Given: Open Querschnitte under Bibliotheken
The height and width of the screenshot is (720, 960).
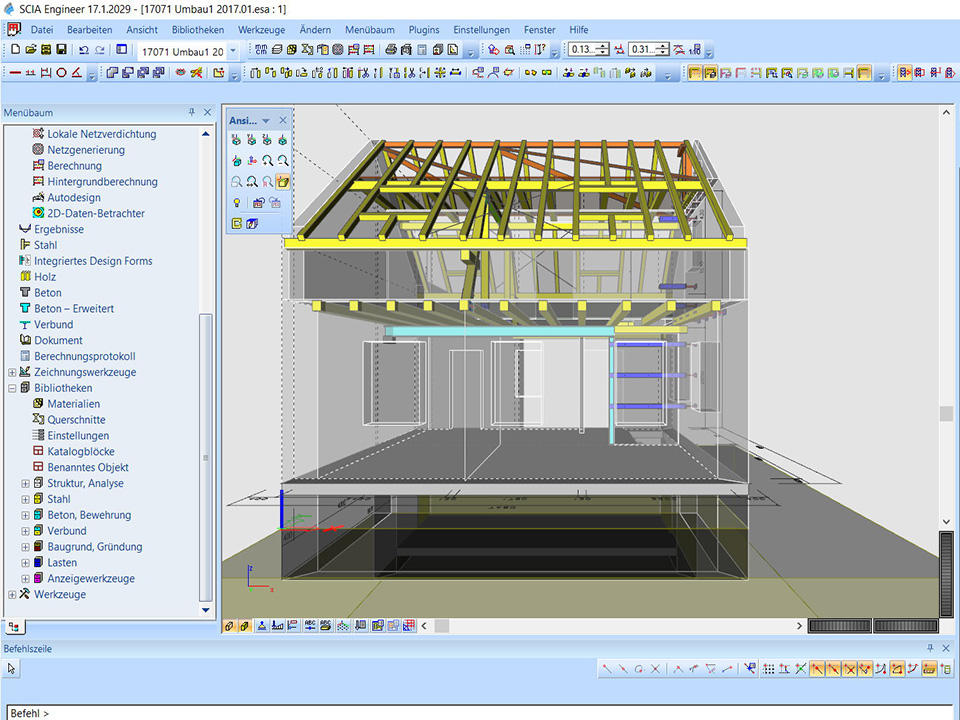Looking at the screenshot, I should pyautogui.click(x=76, y=420).
